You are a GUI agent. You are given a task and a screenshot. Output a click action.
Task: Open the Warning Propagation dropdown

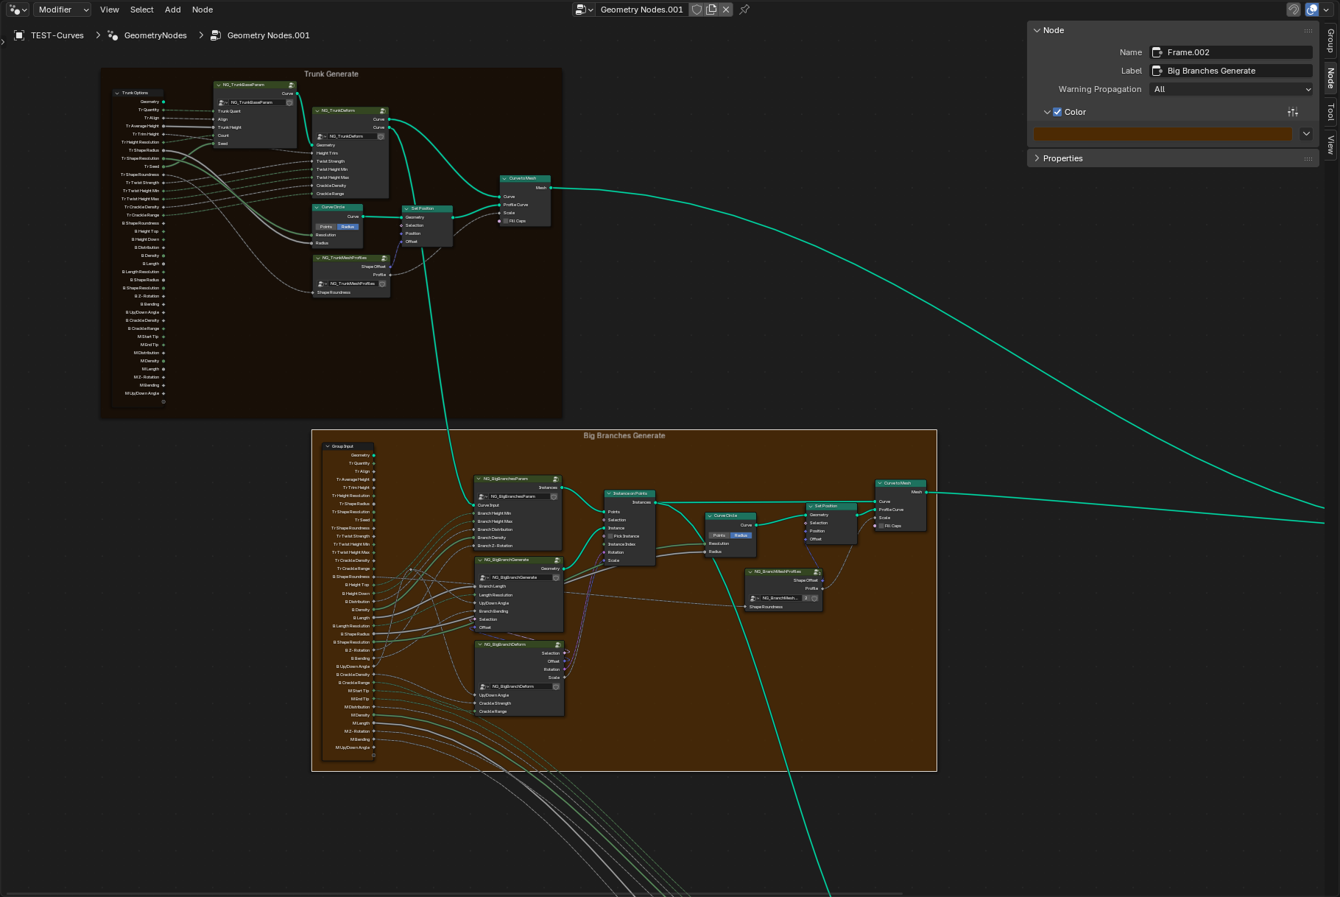[1231, 89]
